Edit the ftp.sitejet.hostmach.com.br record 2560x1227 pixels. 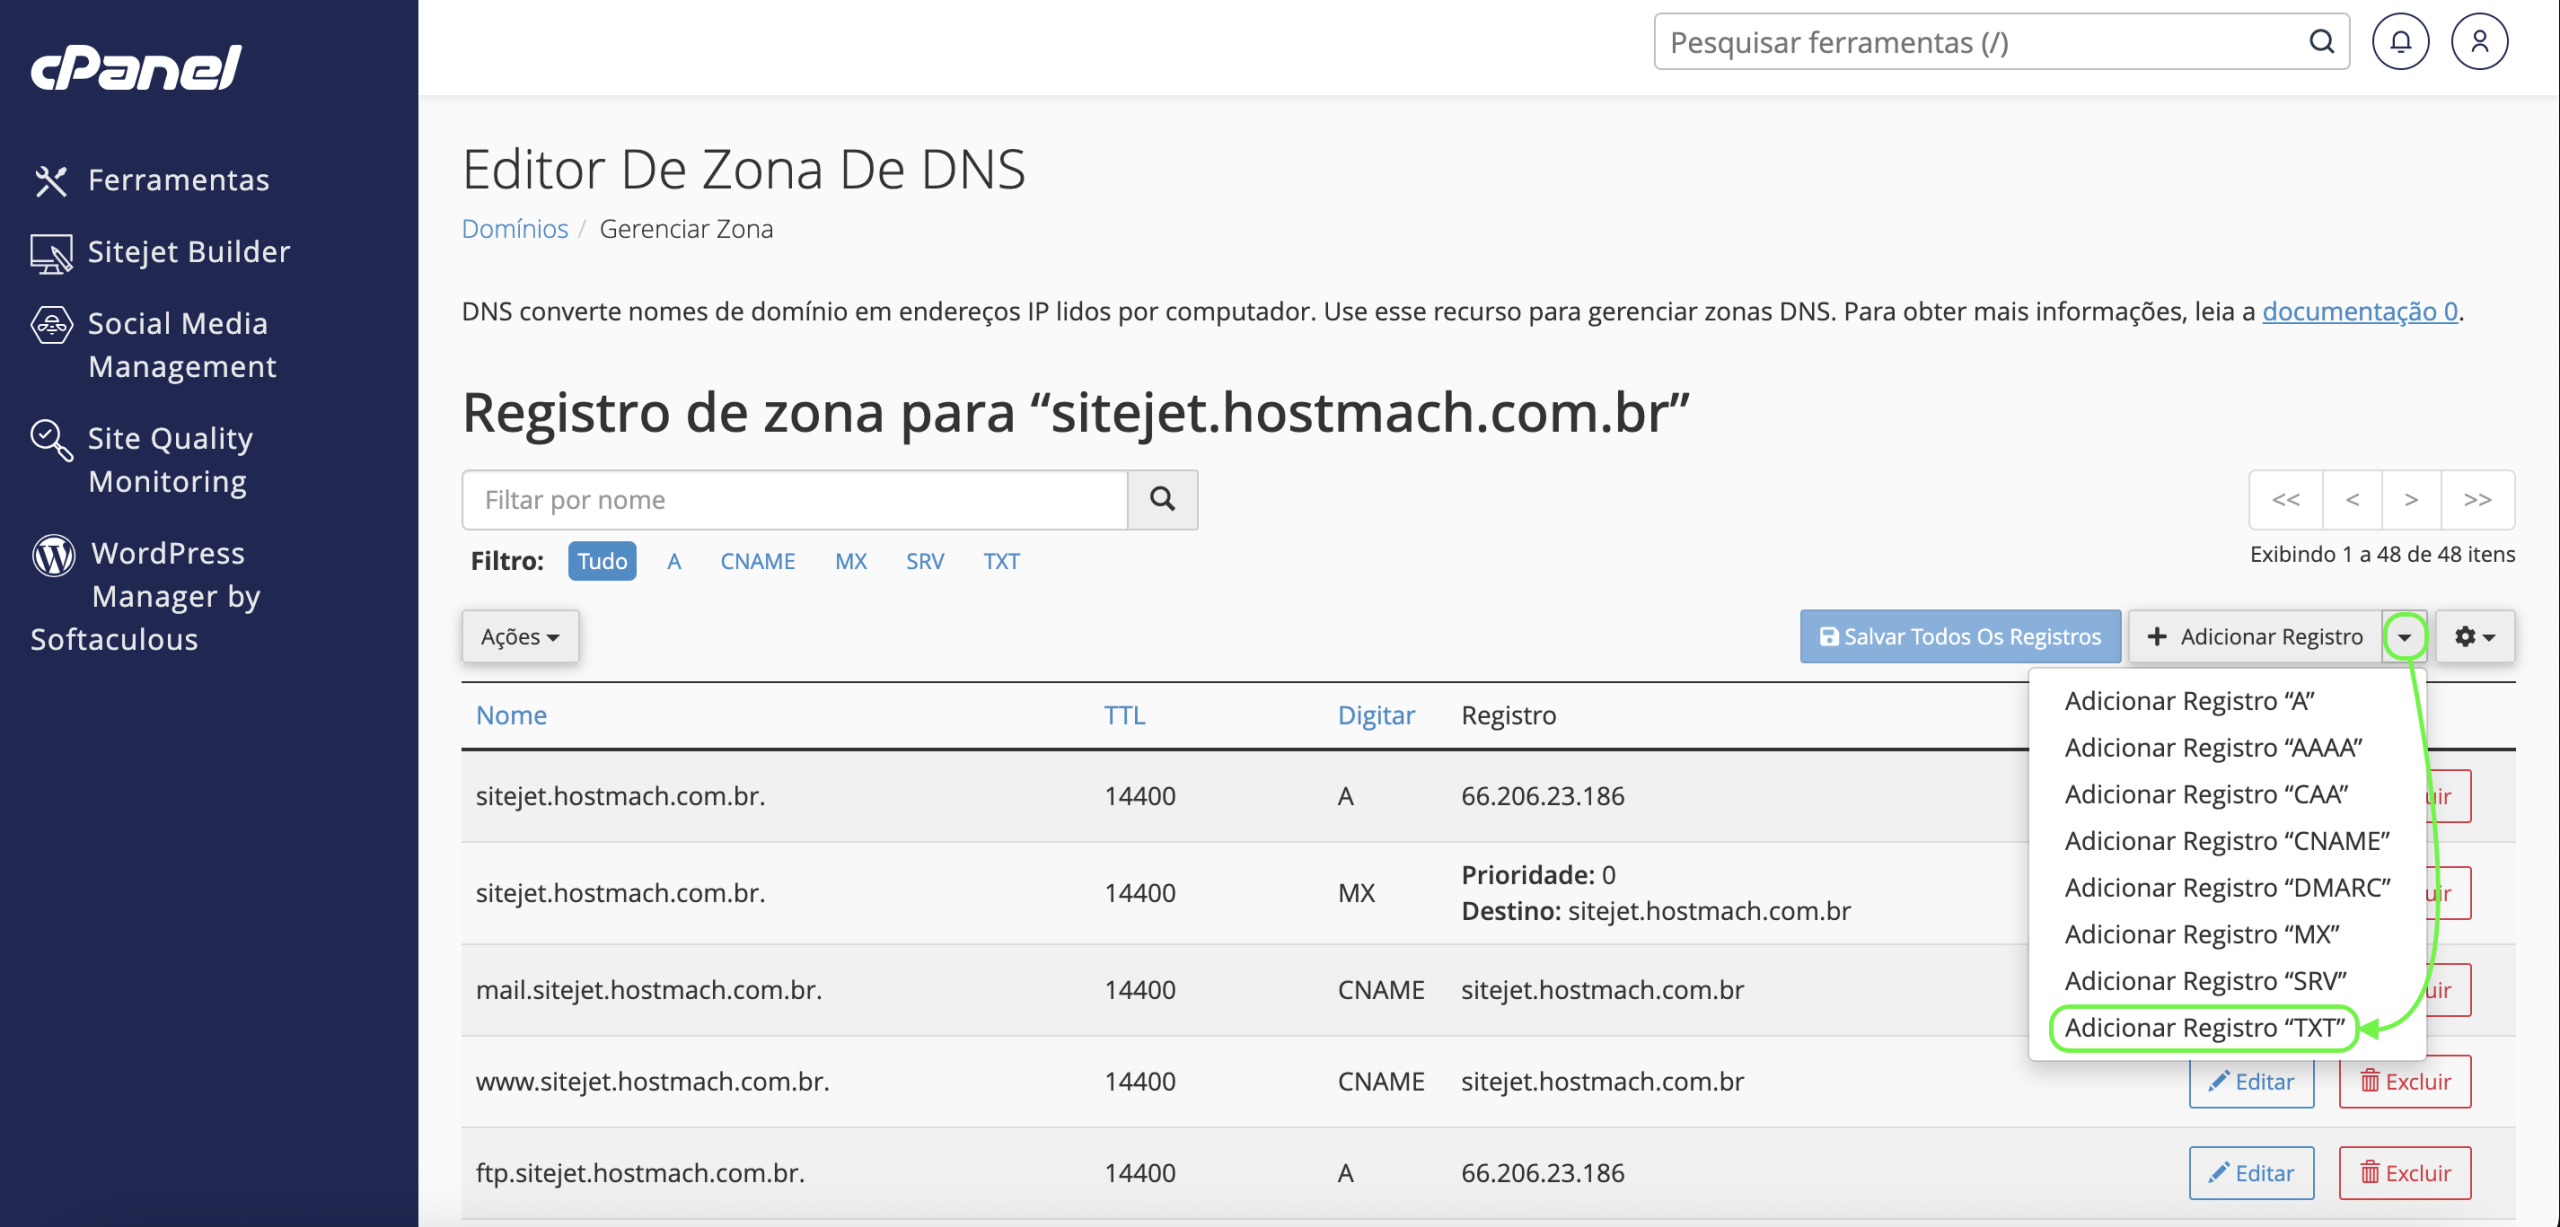point(2251,1173)
